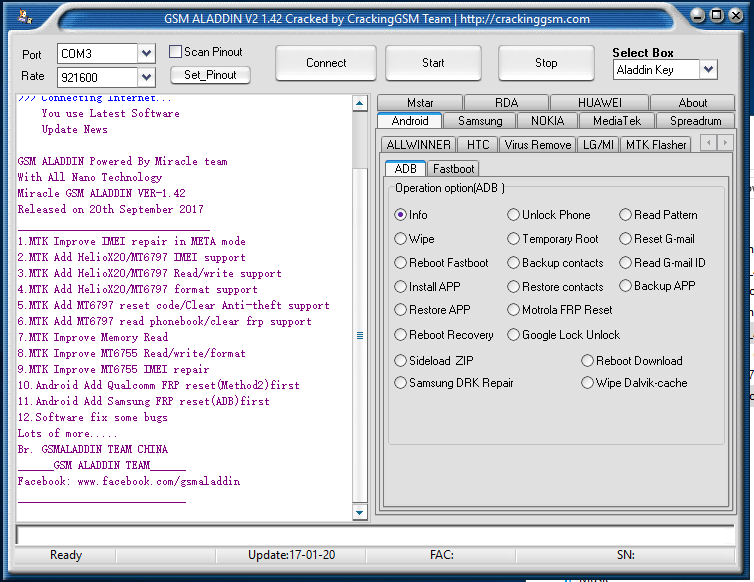The height and width of the screenshot is (582, 754).
Task: Switch to the Samsung tab
Action: pos(480,121)
